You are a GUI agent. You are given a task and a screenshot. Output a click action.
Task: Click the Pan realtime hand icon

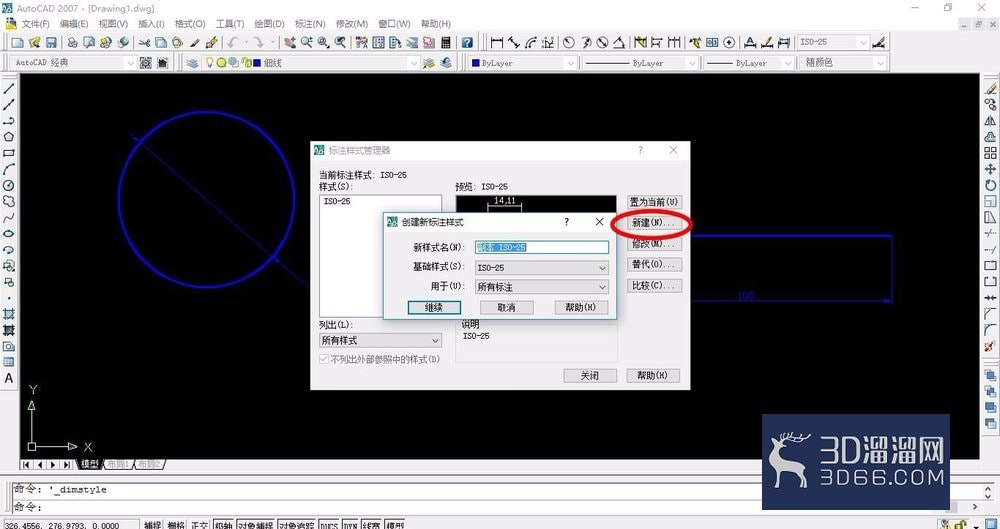tap(290, 43)
